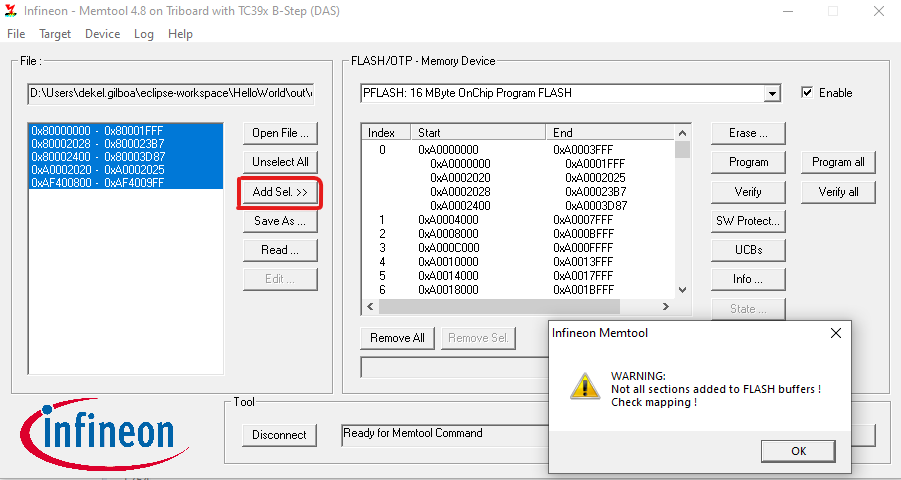
Task: Click the Erase button
Action: point(748,133)
